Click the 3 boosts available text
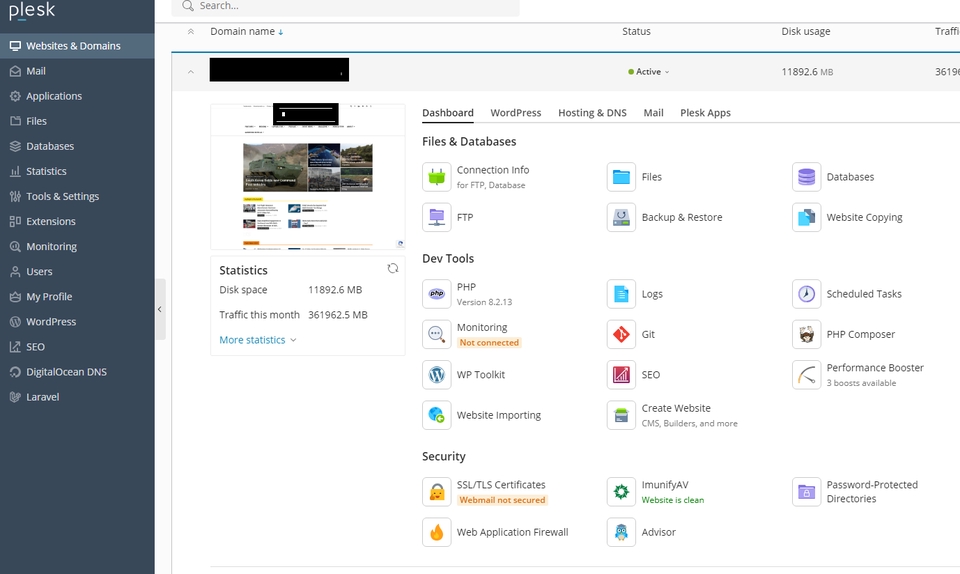Screen dimensions: 960x574 pos(861,383)
